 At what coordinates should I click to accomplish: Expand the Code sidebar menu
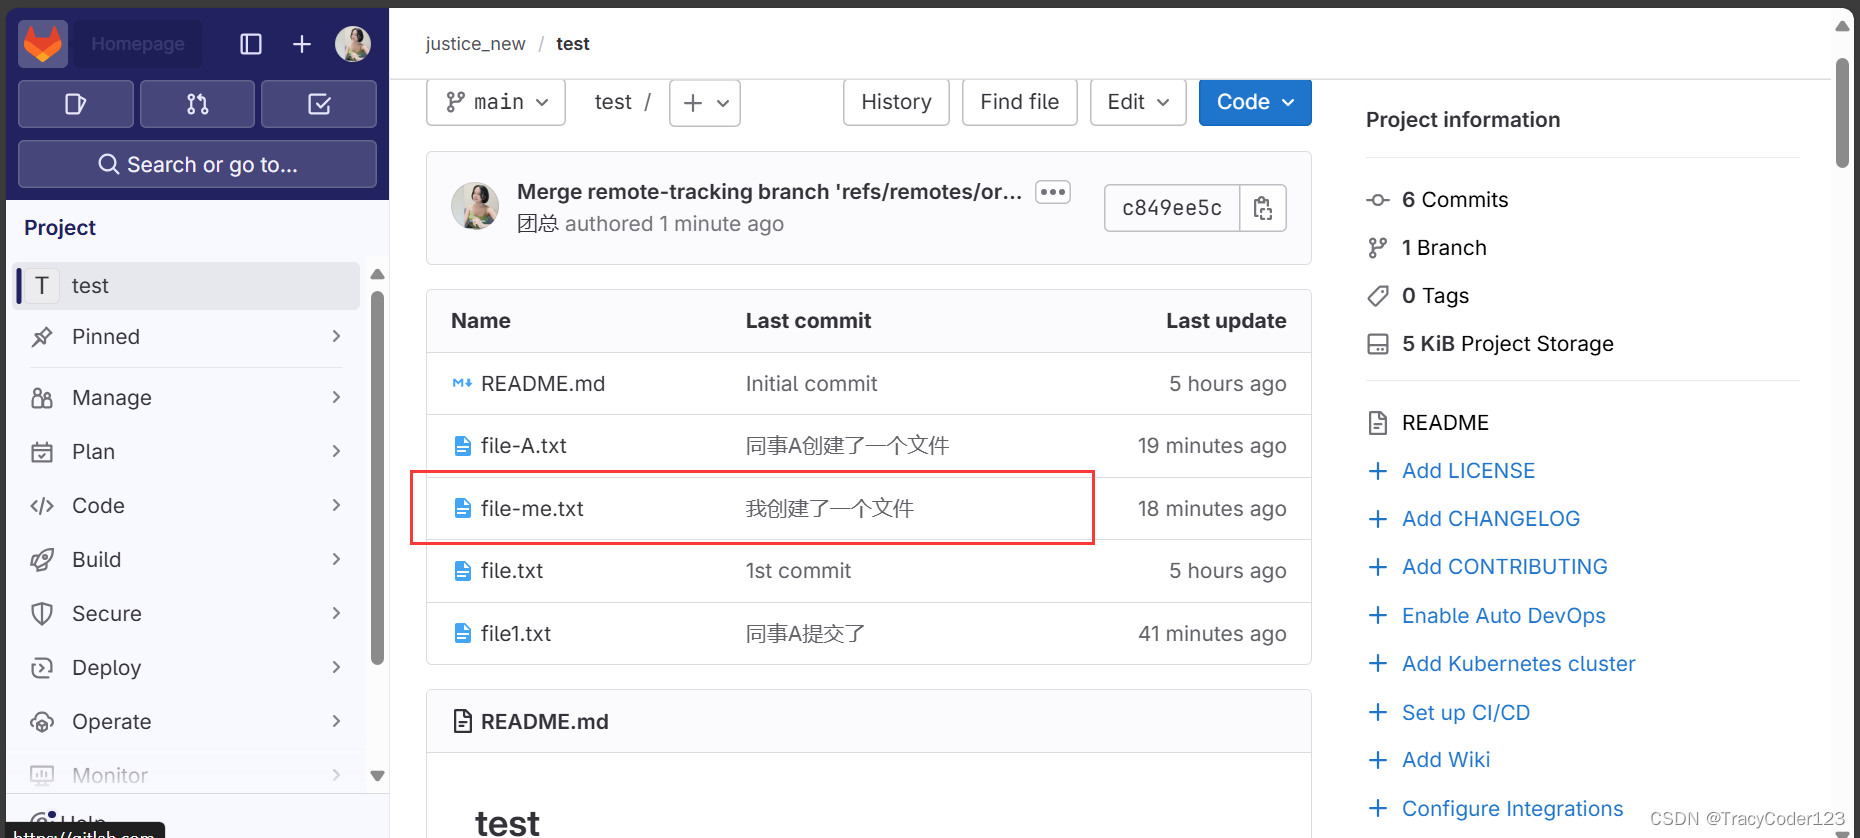(188, 506)
